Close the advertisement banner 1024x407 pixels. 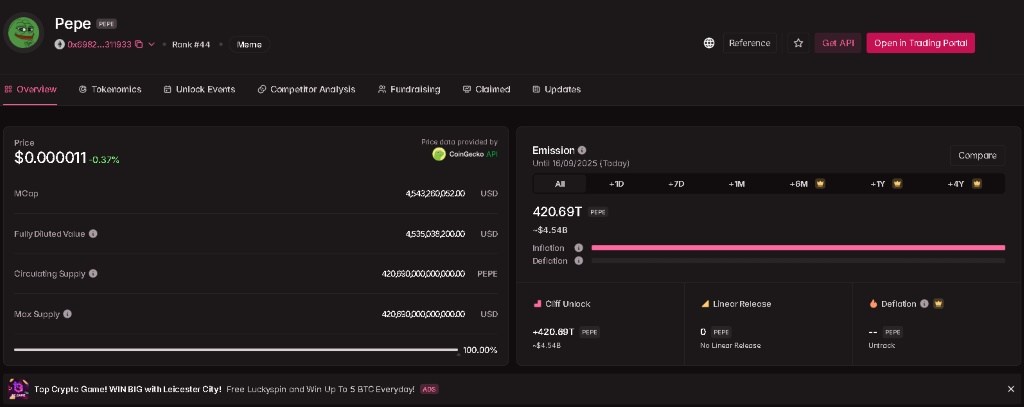tap(1011, 389)
